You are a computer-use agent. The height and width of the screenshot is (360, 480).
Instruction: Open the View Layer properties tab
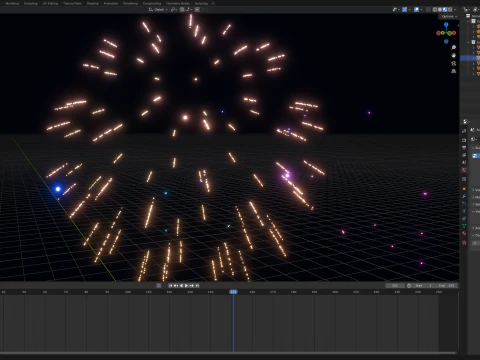point(464,155)
